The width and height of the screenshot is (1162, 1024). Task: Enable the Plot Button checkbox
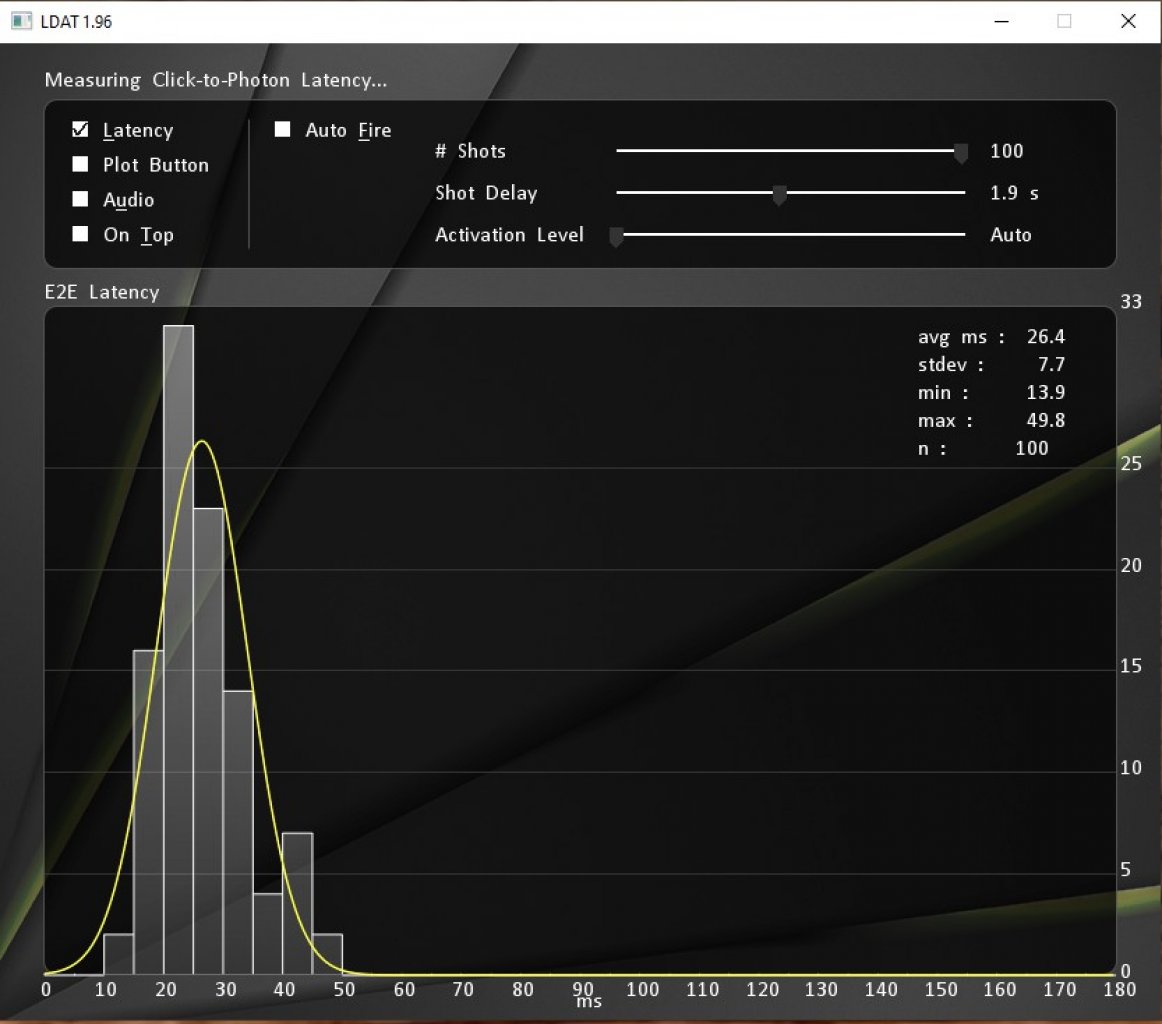pos(80,164)
